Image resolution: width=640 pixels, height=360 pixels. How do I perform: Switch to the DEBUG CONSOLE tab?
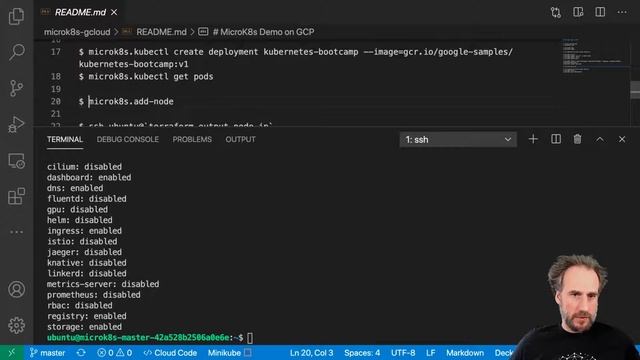coord(128,139)
